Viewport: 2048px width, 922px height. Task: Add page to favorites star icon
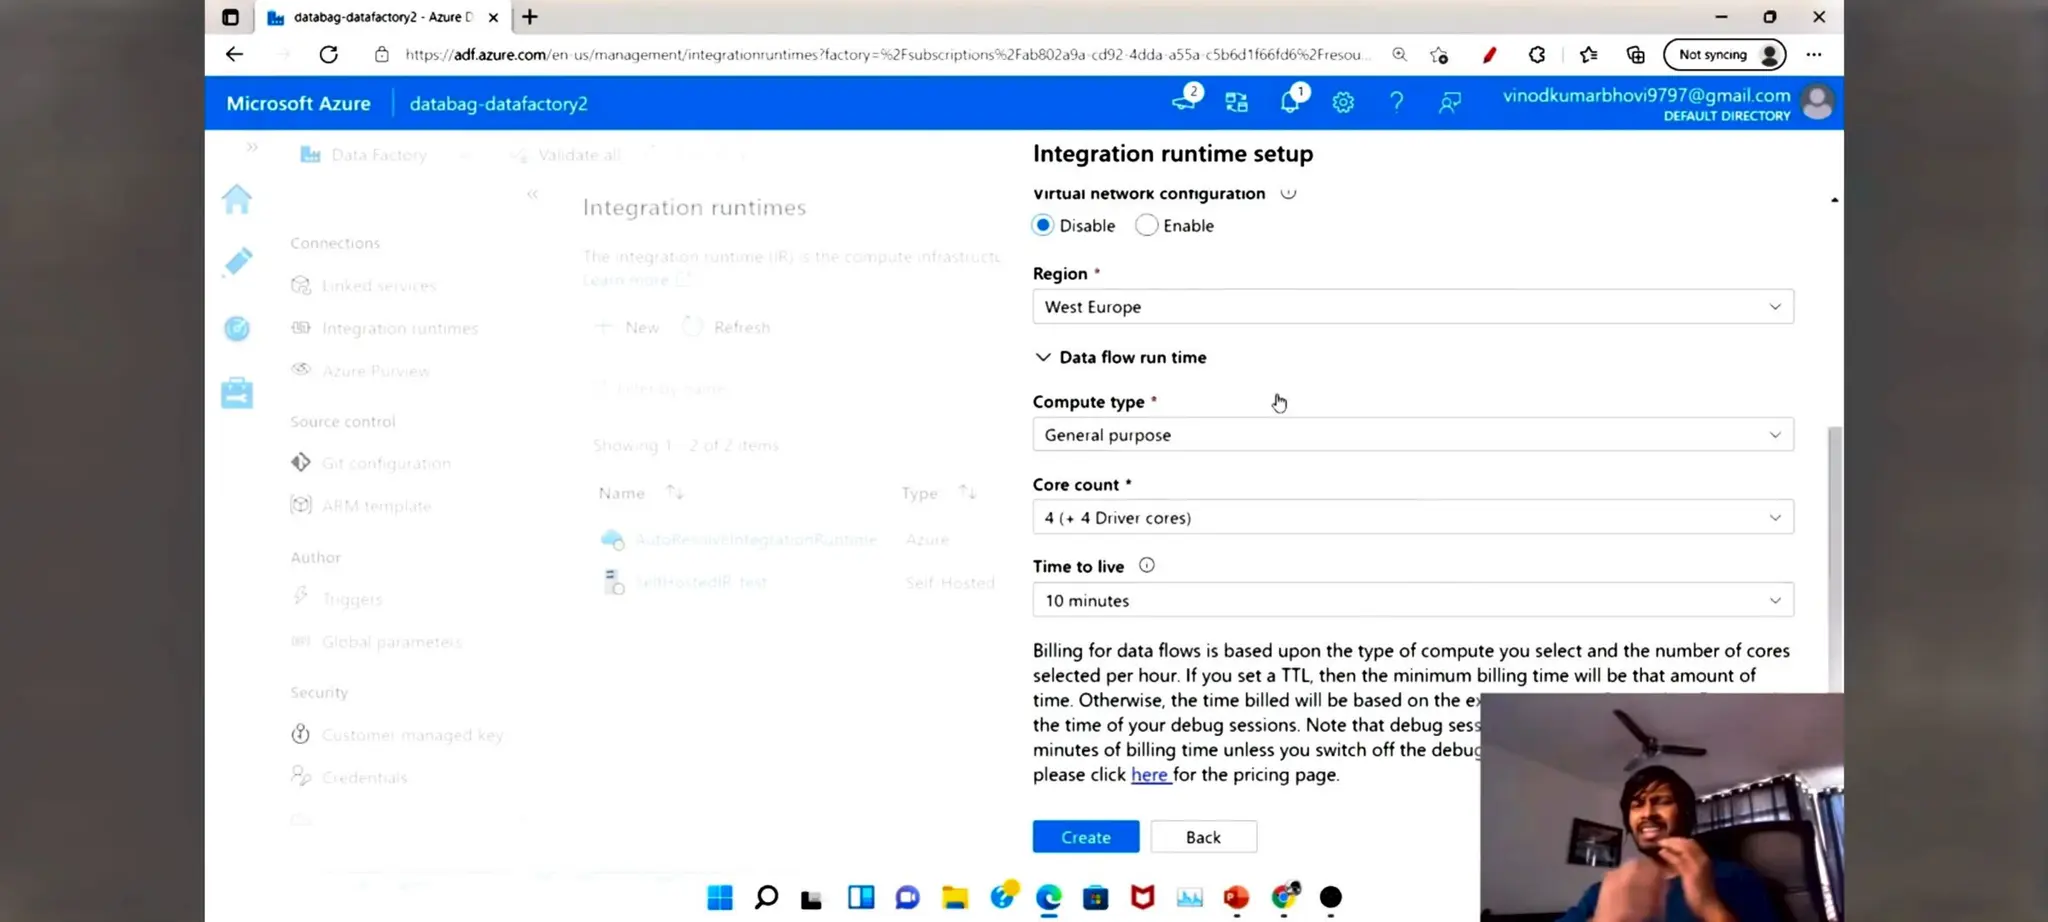click(x=1439, y=54)
